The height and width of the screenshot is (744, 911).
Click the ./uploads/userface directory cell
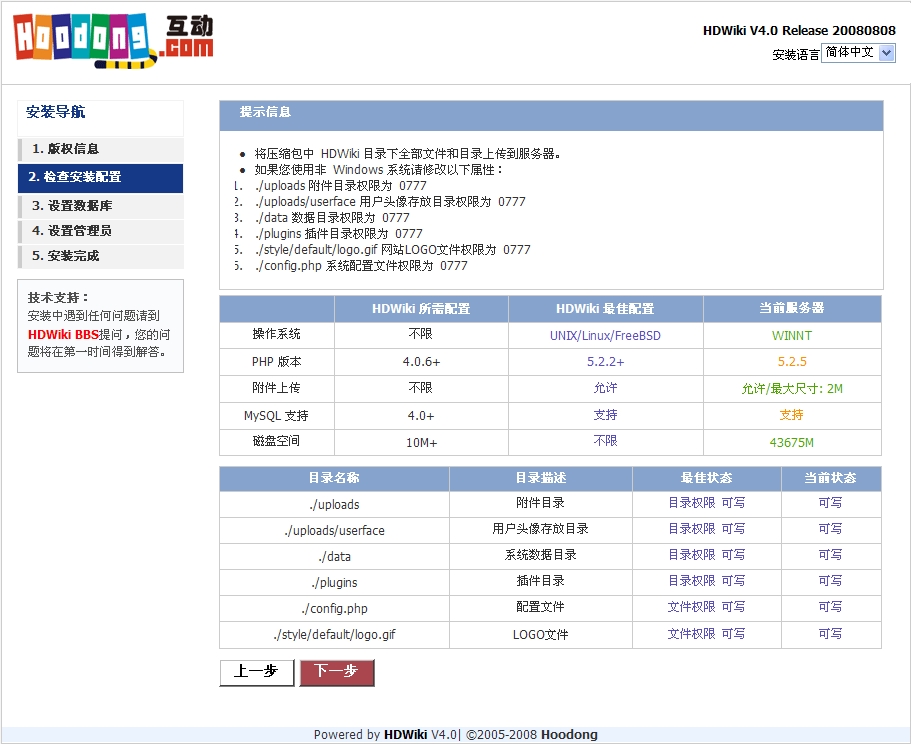coord(334,531)
